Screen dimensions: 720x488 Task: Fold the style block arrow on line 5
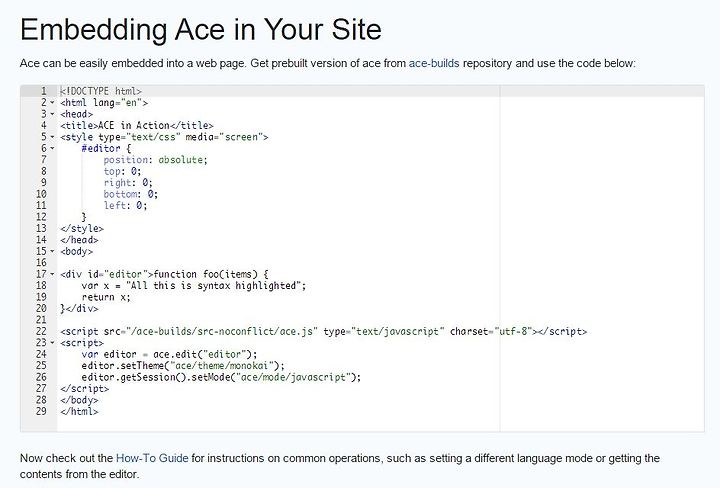pos(52,137)
